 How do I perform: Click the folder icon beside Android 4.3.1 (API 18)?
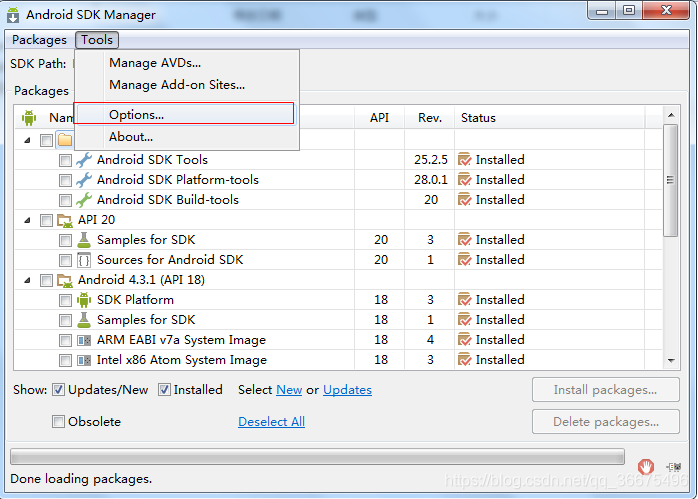pyautogui.click(x=65, y=280)
